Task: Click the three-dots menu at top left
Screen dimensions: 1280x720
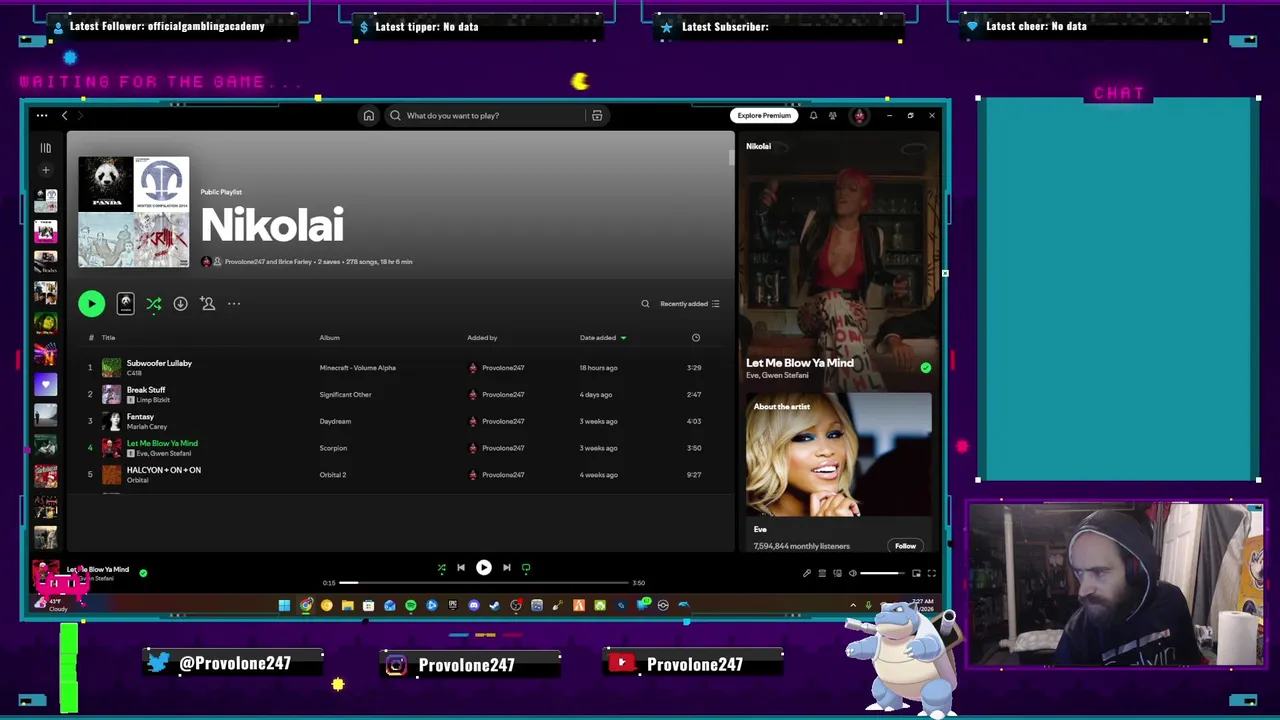Action: click(42, 116)
